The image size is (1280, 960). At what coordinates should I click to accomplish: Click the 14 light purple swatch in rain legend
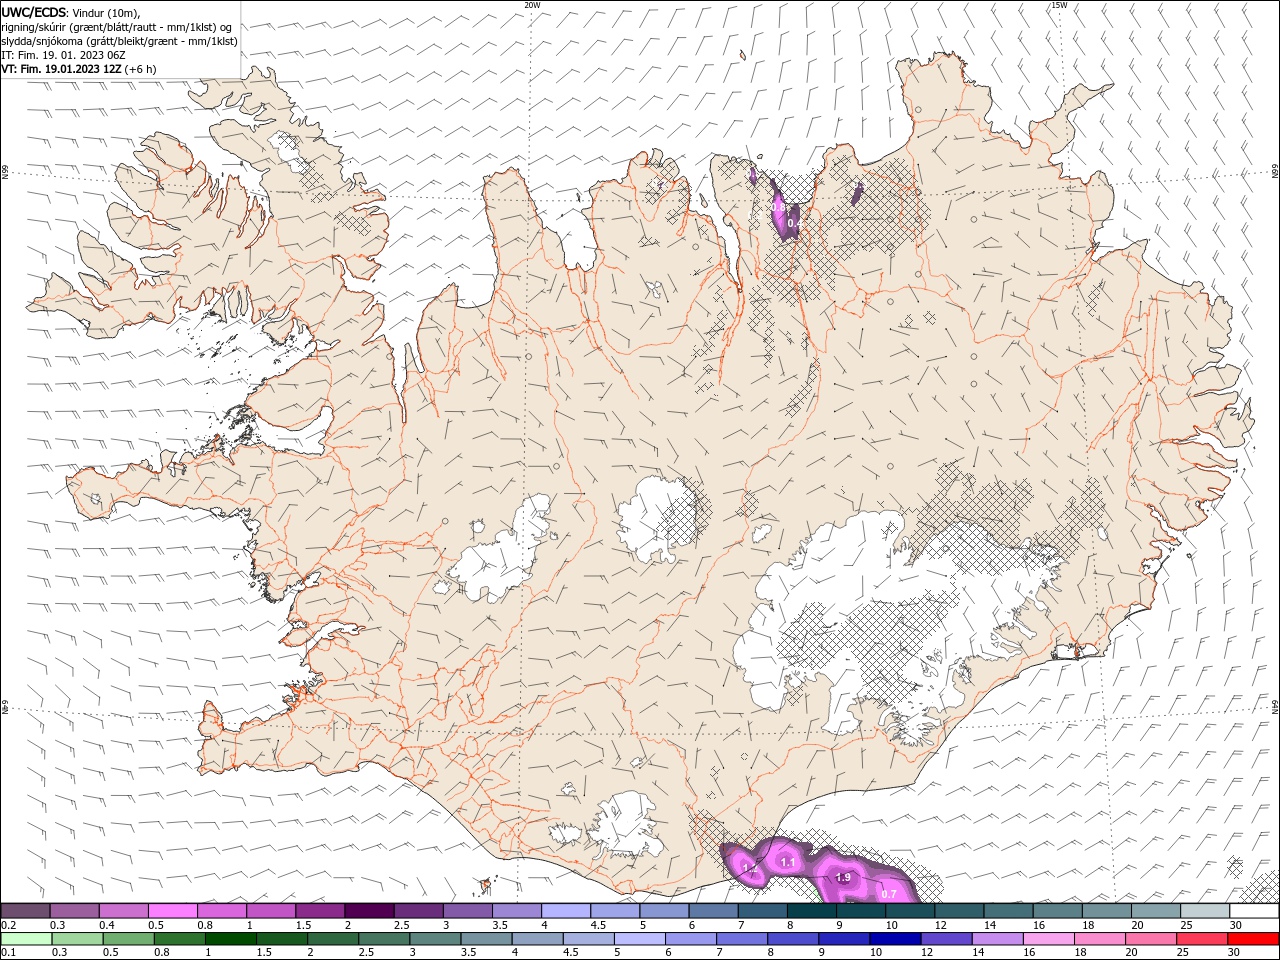coord(998,939)
